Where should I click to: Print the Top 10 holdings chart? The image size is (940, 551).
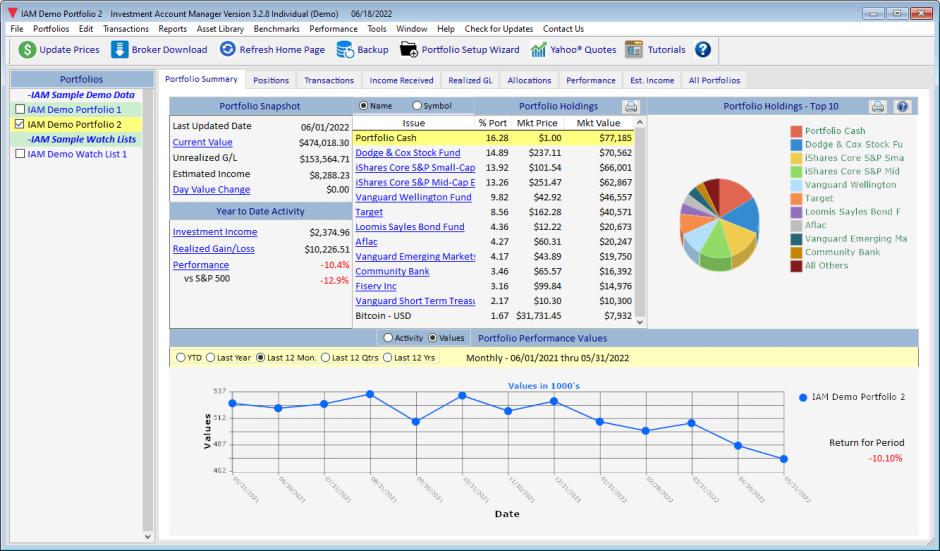(877, 106)
